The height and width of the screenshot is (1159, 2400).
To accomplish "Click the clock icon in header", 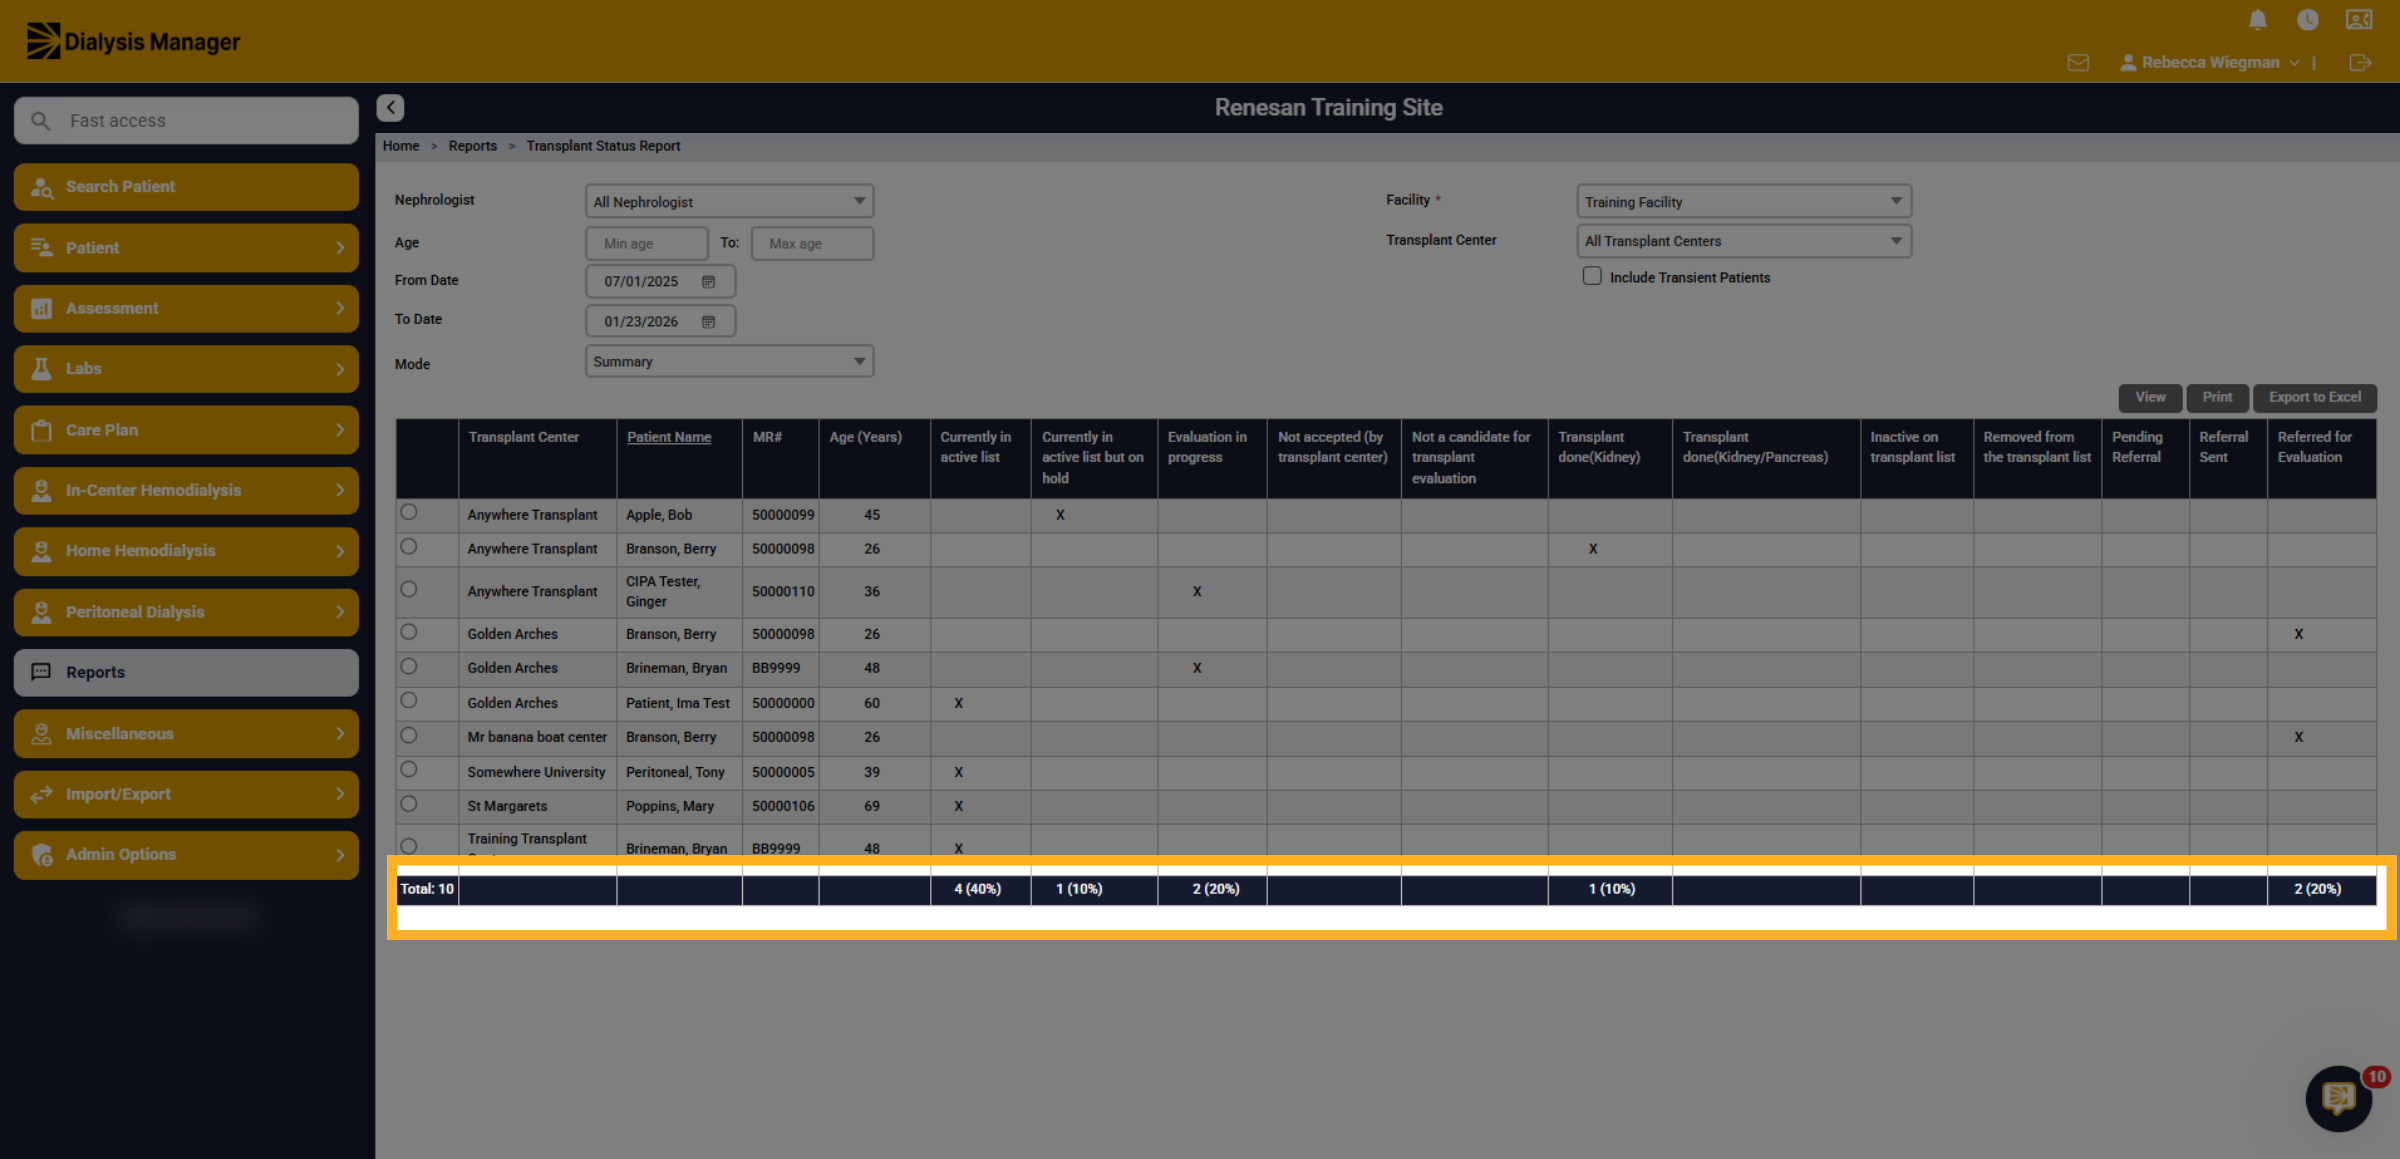I will pos(2307,20).
